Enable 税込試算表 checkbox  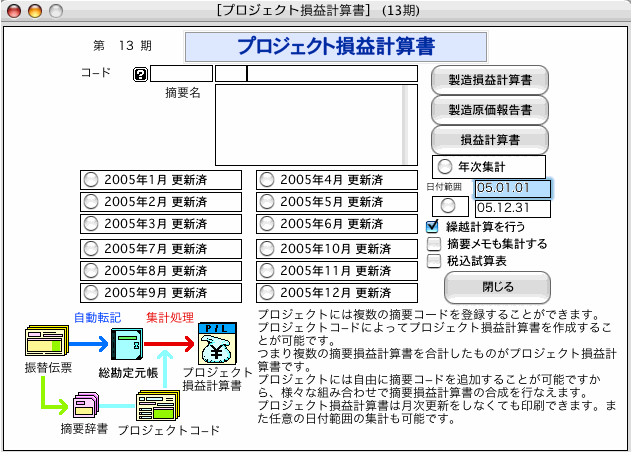(x=433, y=261)
